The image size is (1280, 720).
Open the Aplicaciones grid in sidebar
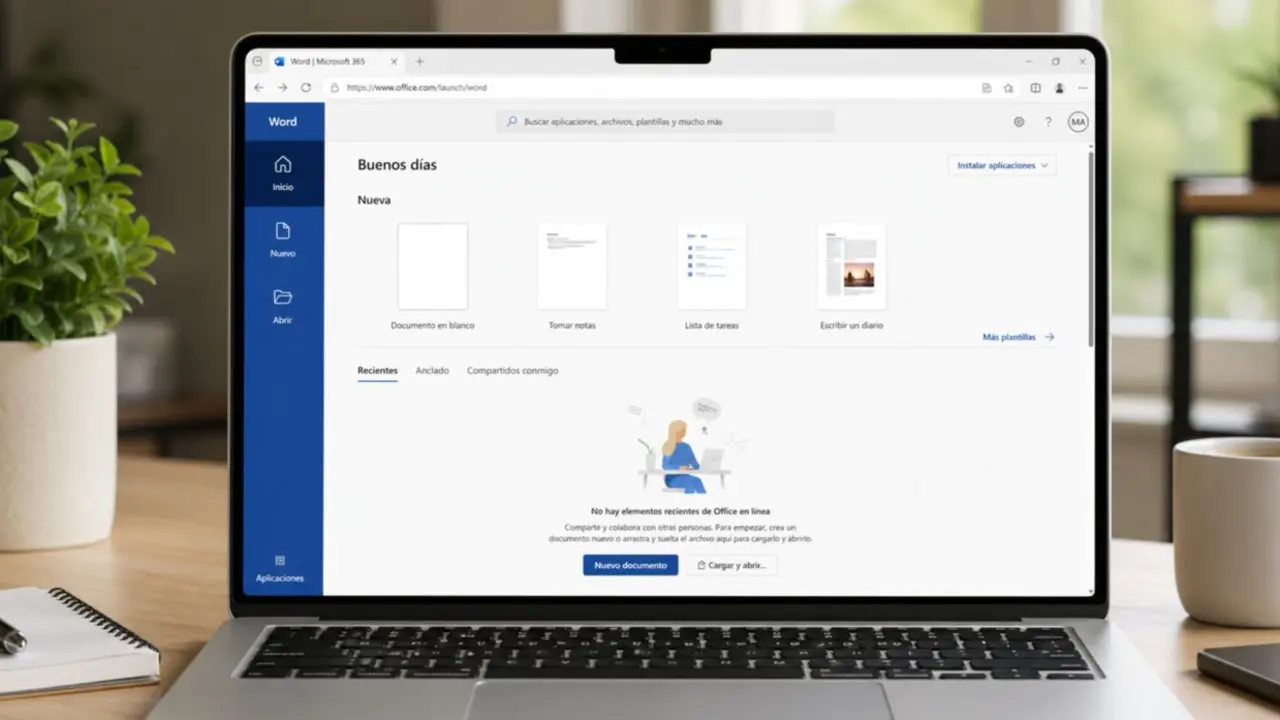280,568
